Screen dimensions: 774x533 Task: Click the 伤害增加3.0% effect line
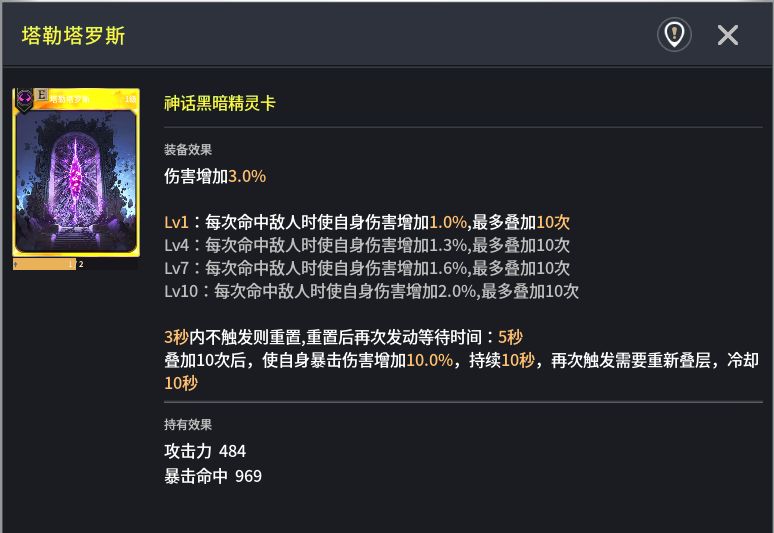215,176
